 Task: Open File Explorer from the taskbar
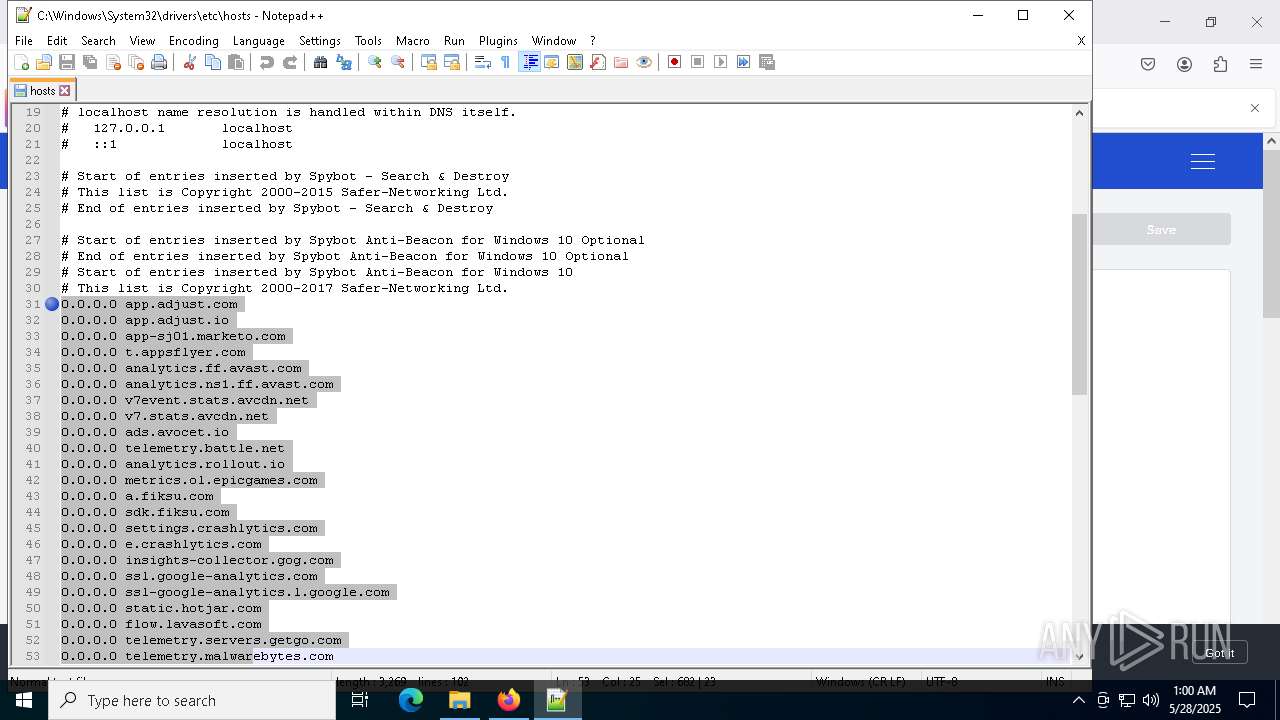[x=460, y=700]
